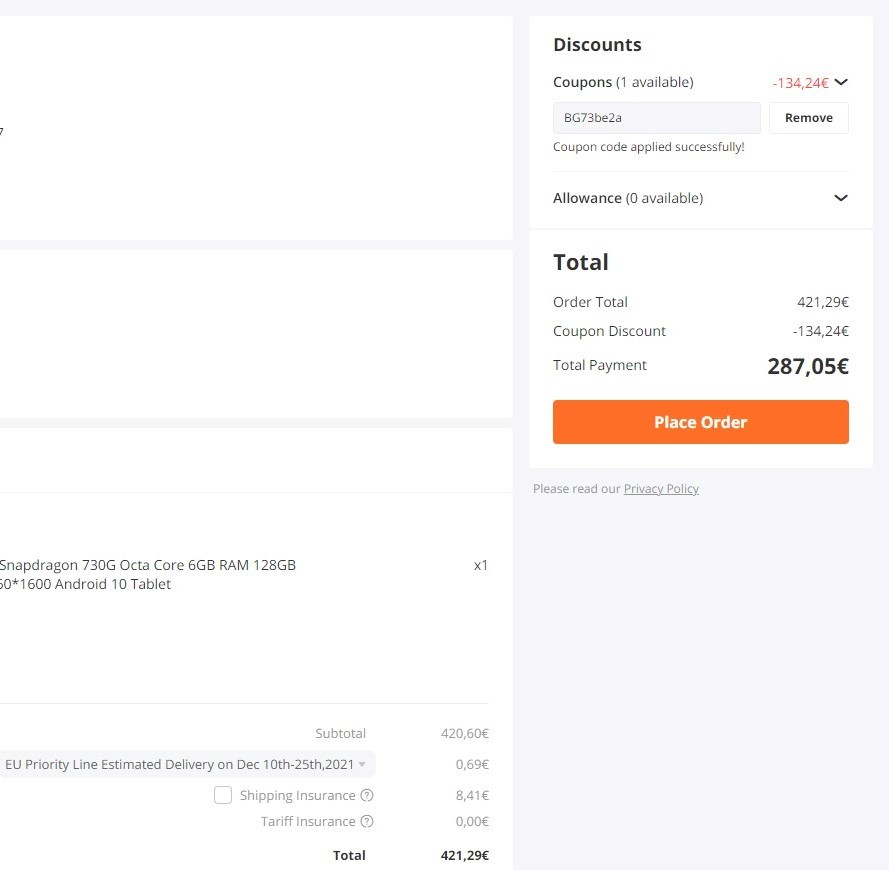Click the Total Payment amount 287,05€
This screenshot has width=889, height=870.
click(x=808, y=366)
